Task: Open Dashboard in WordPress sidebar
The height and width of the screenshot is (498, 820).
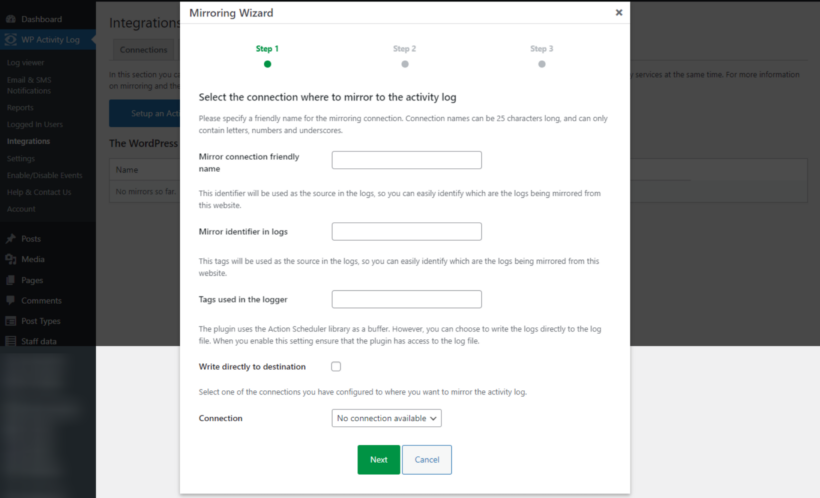Action: pos(41,19)
